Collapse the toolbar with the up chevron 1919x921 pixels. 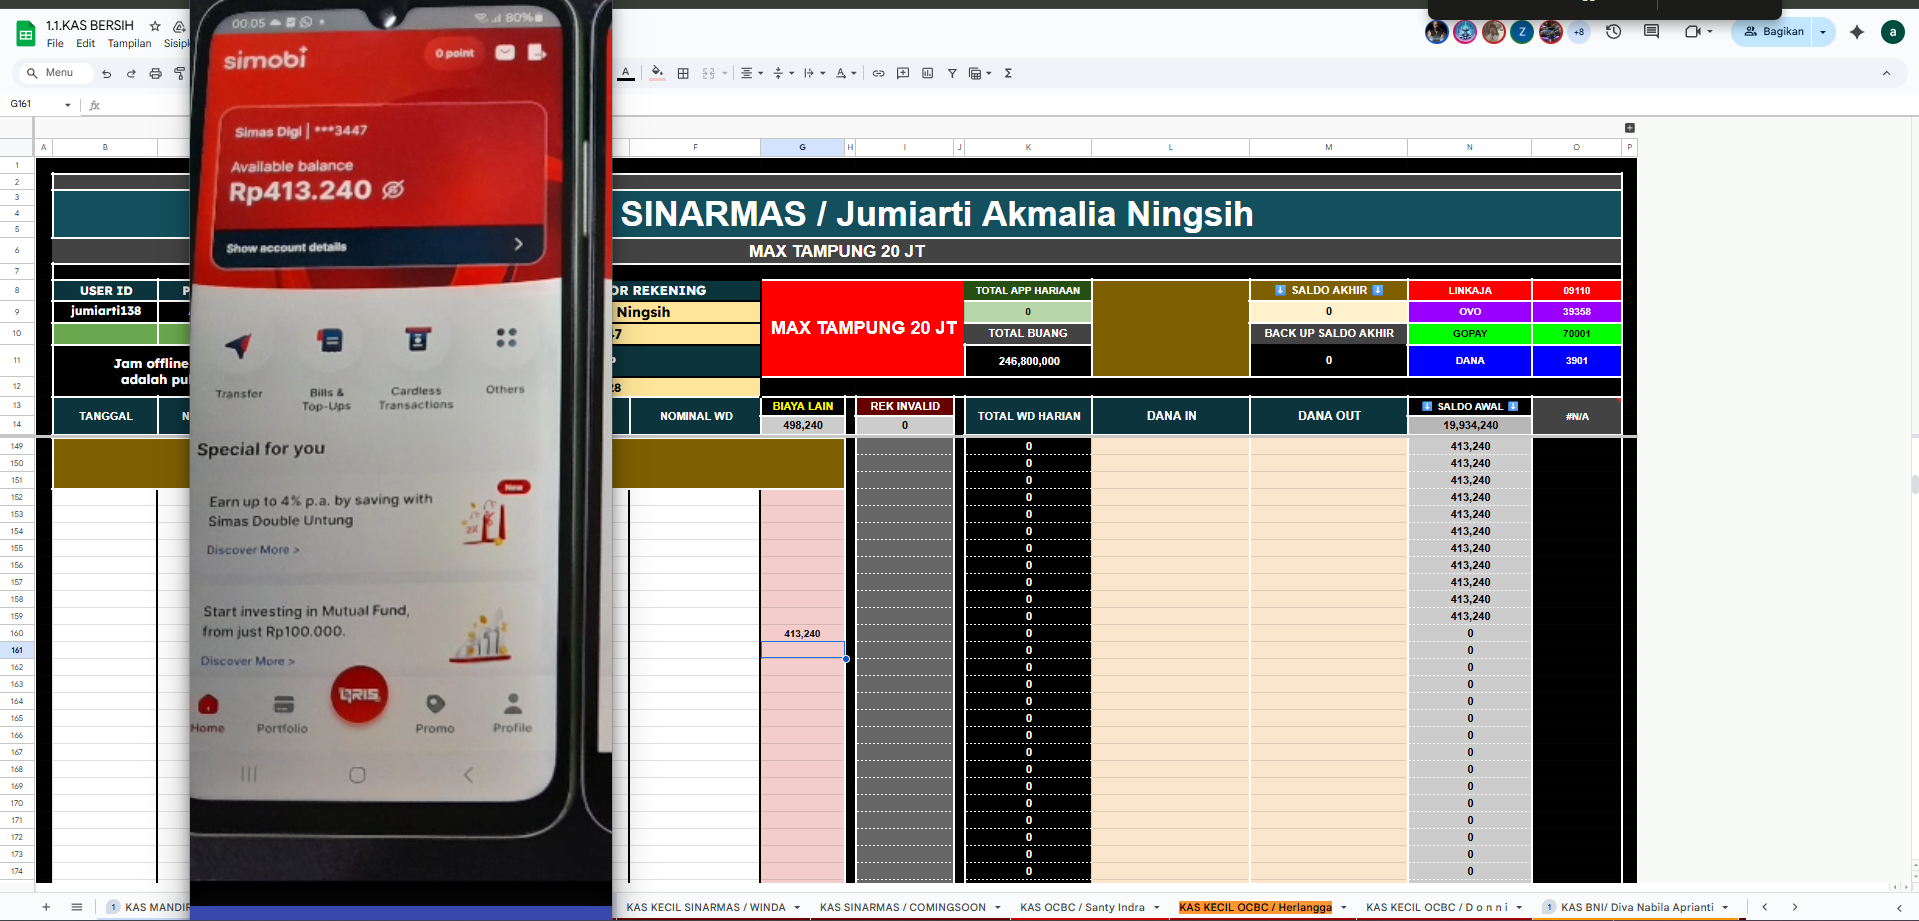click(1886, 73)
